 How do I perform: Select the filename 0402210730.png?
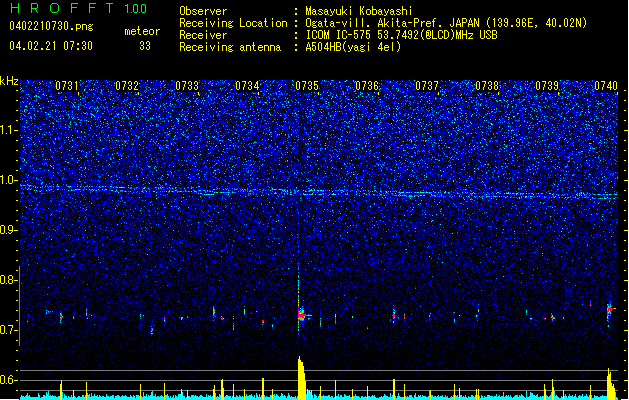(51, 26)
